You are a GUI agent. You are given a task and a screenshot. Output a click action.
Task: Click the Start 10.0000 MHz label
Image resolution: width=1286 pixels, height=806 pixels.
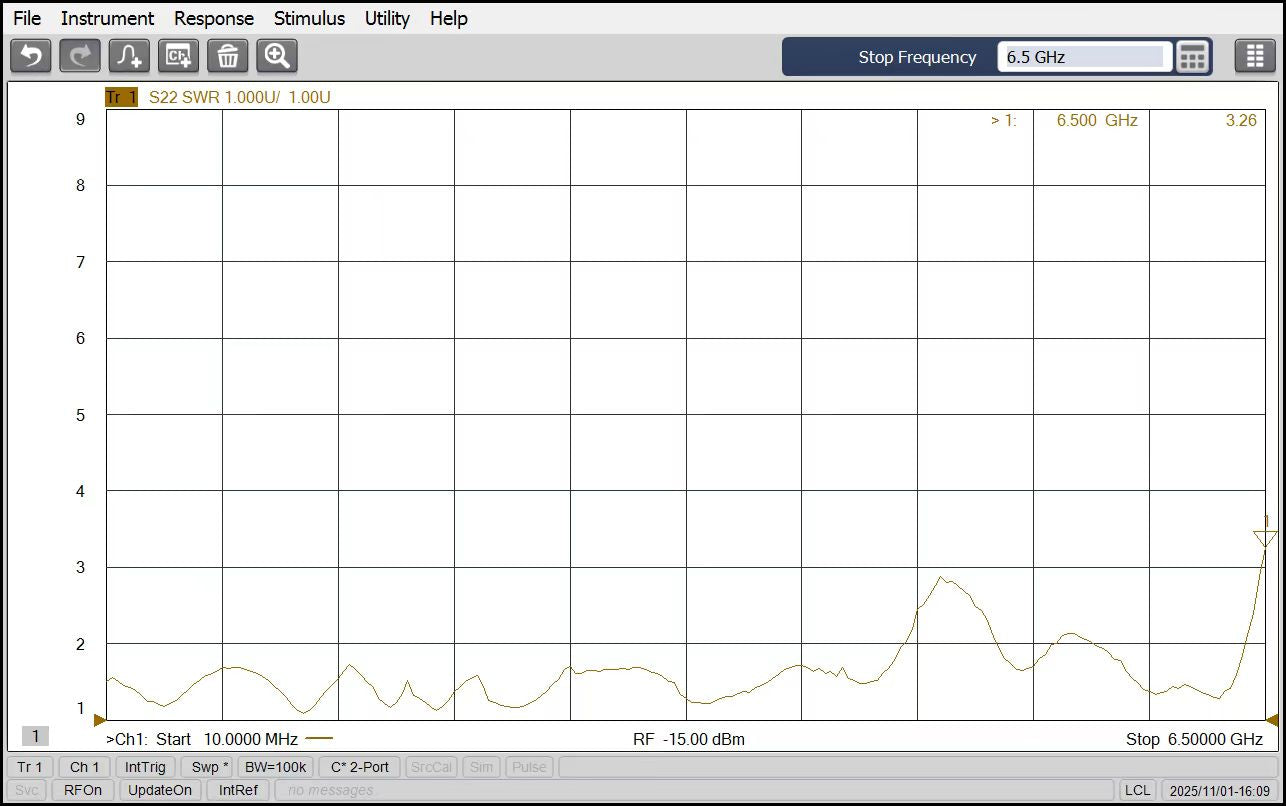click(227, 739)
